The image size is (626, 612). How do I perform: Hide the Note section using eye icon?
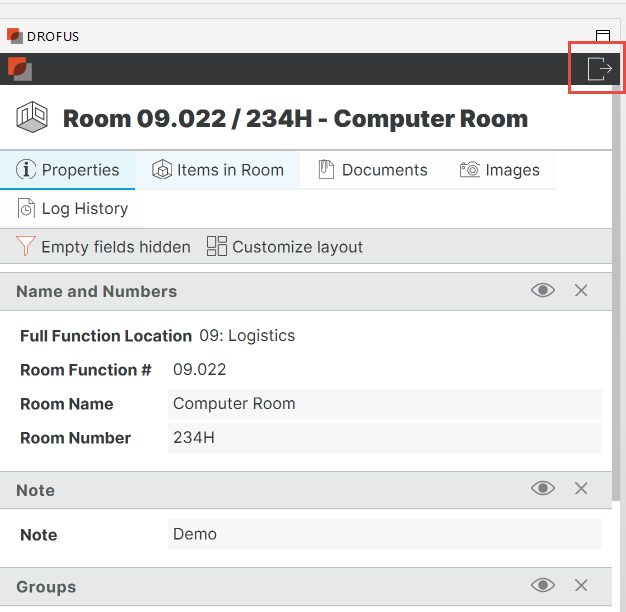543,489
